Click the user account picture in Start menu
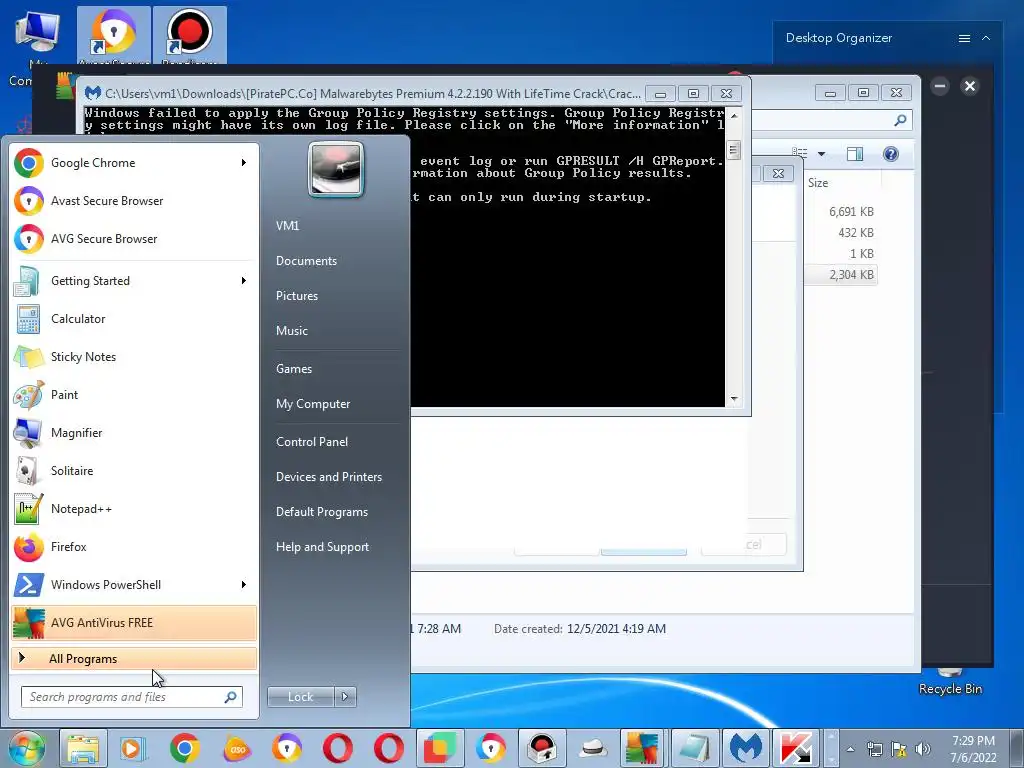 click(x=336, y=169)
